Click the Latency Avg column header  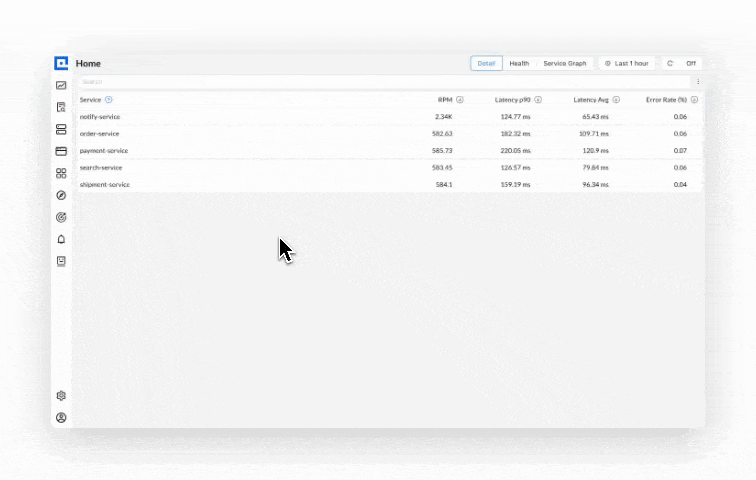[591, 100]
